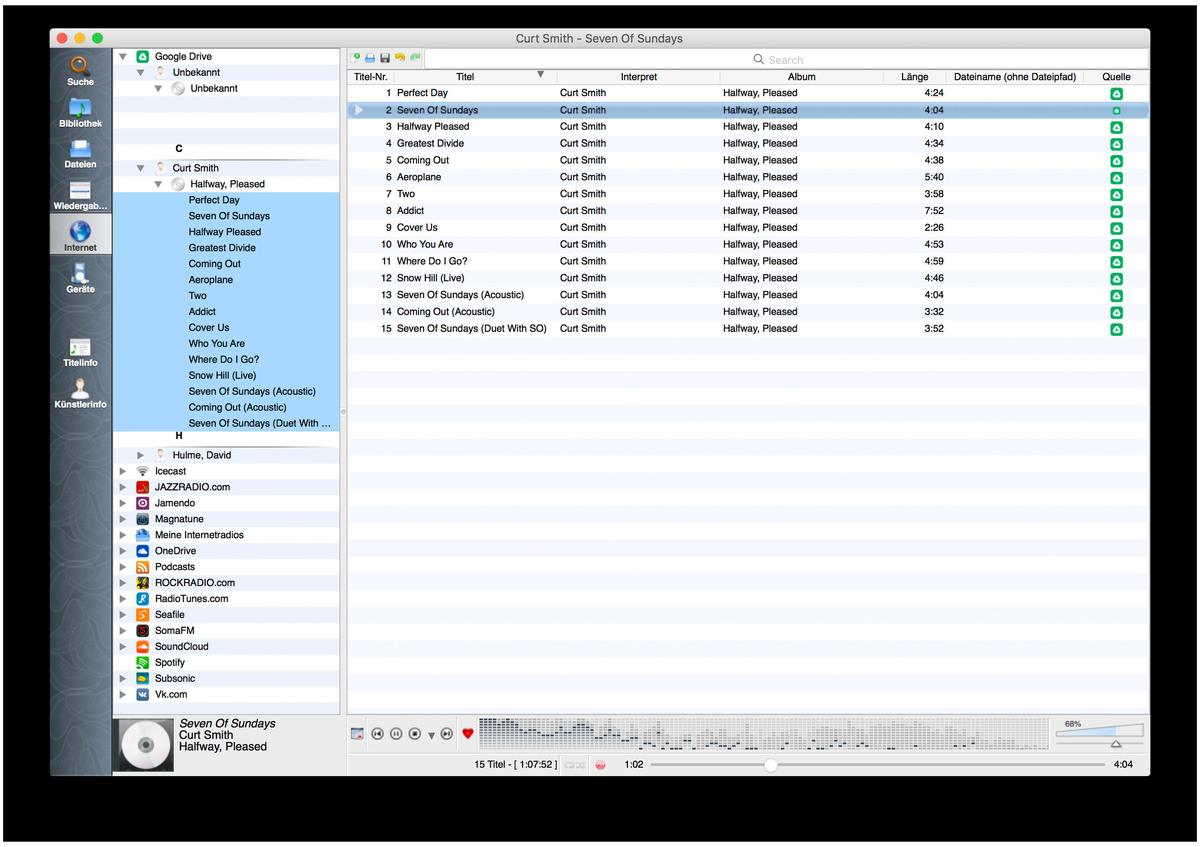Select Addict row in the playlist

click(748, 211)
